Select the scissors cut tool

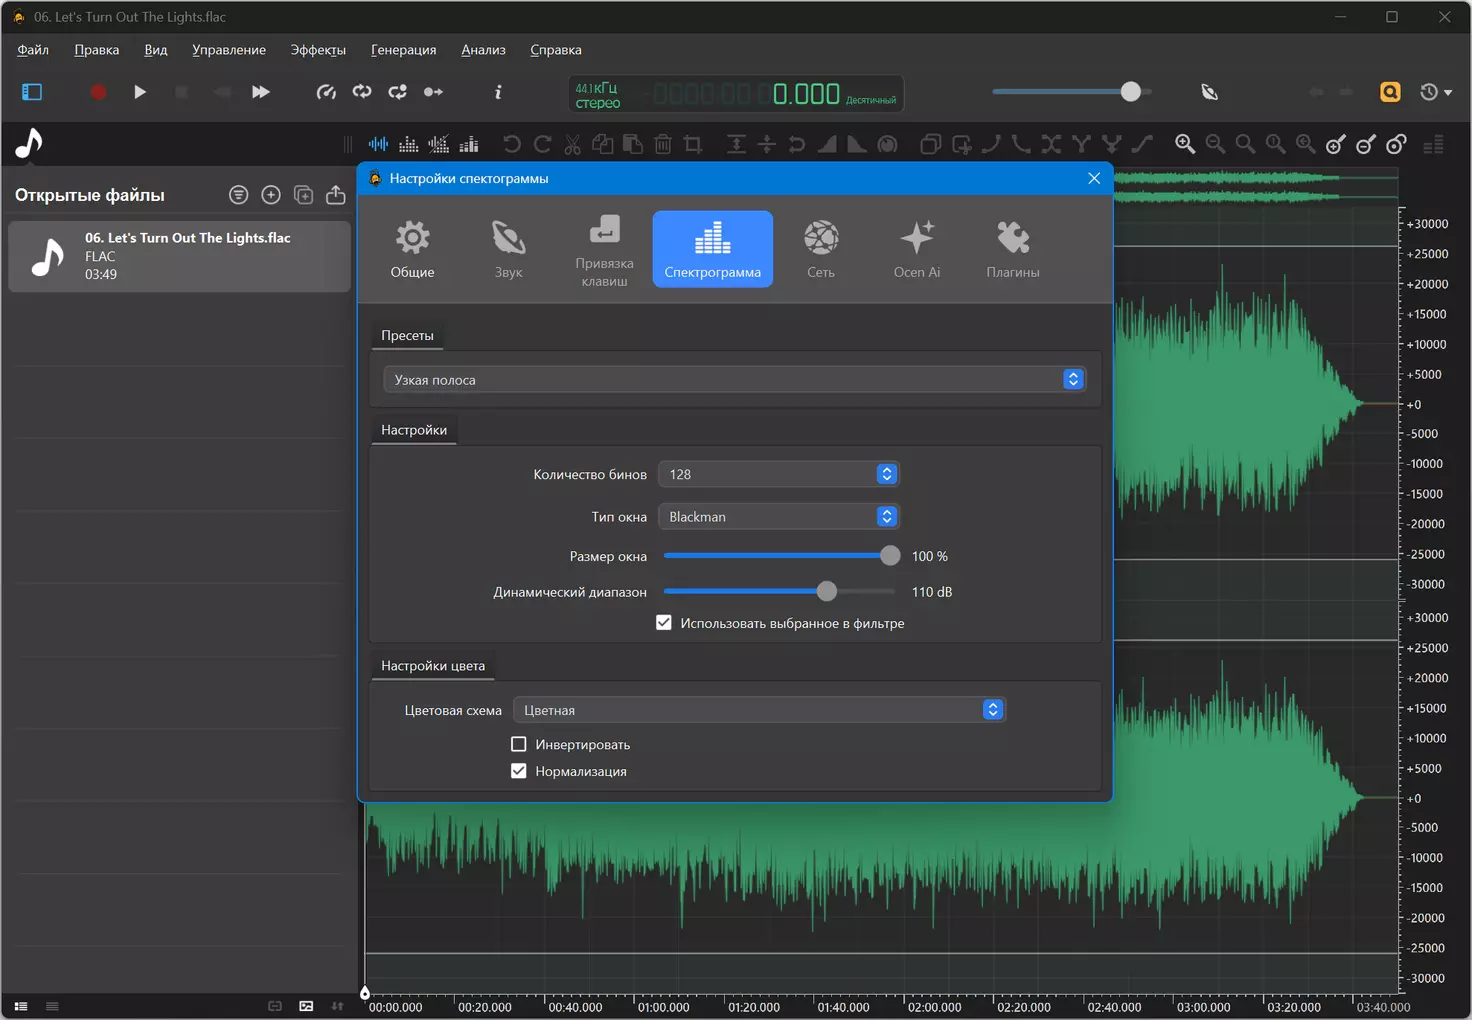572,144
